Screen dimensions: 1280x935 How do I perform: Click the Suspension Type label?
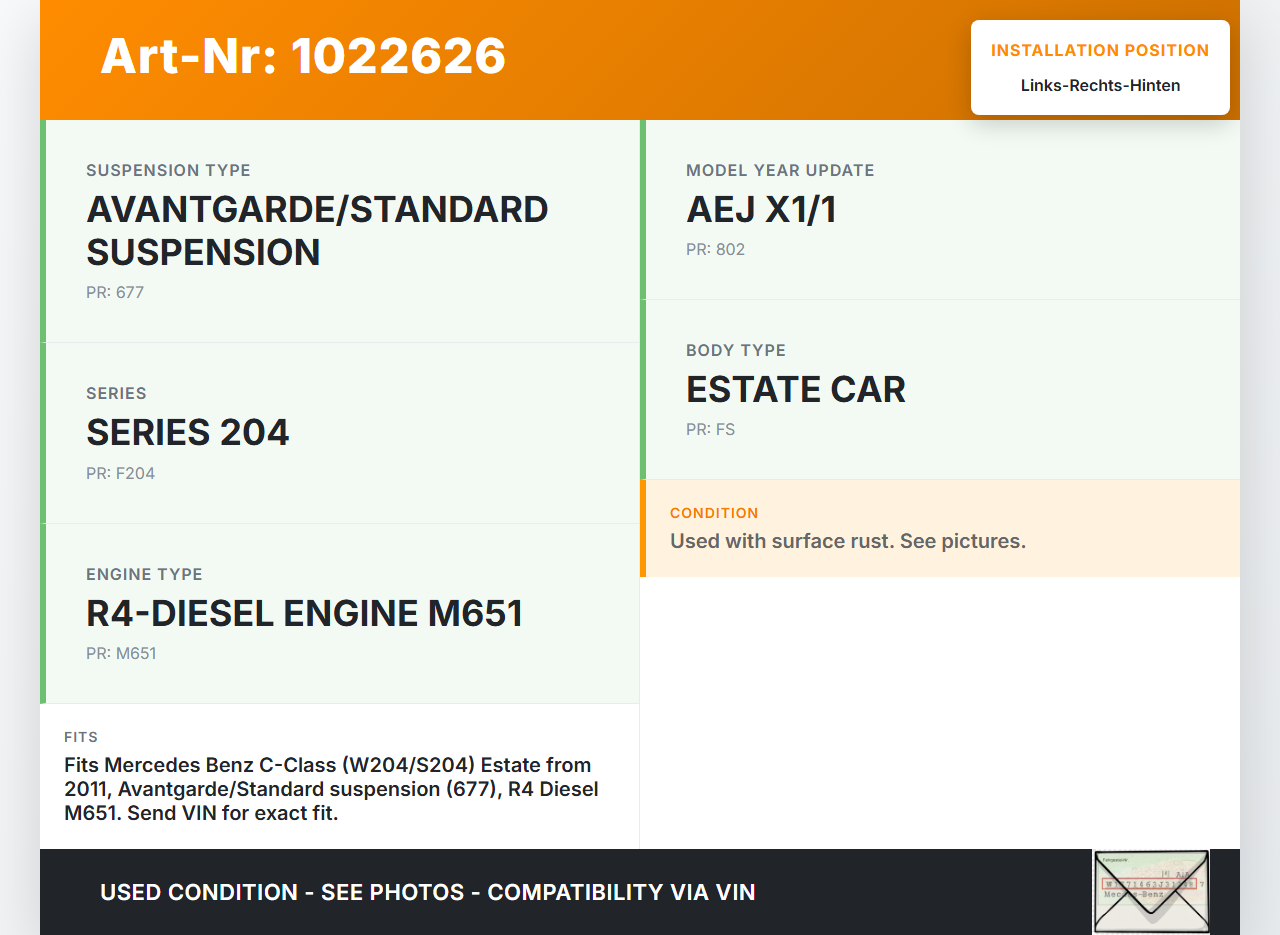point(168,171)
